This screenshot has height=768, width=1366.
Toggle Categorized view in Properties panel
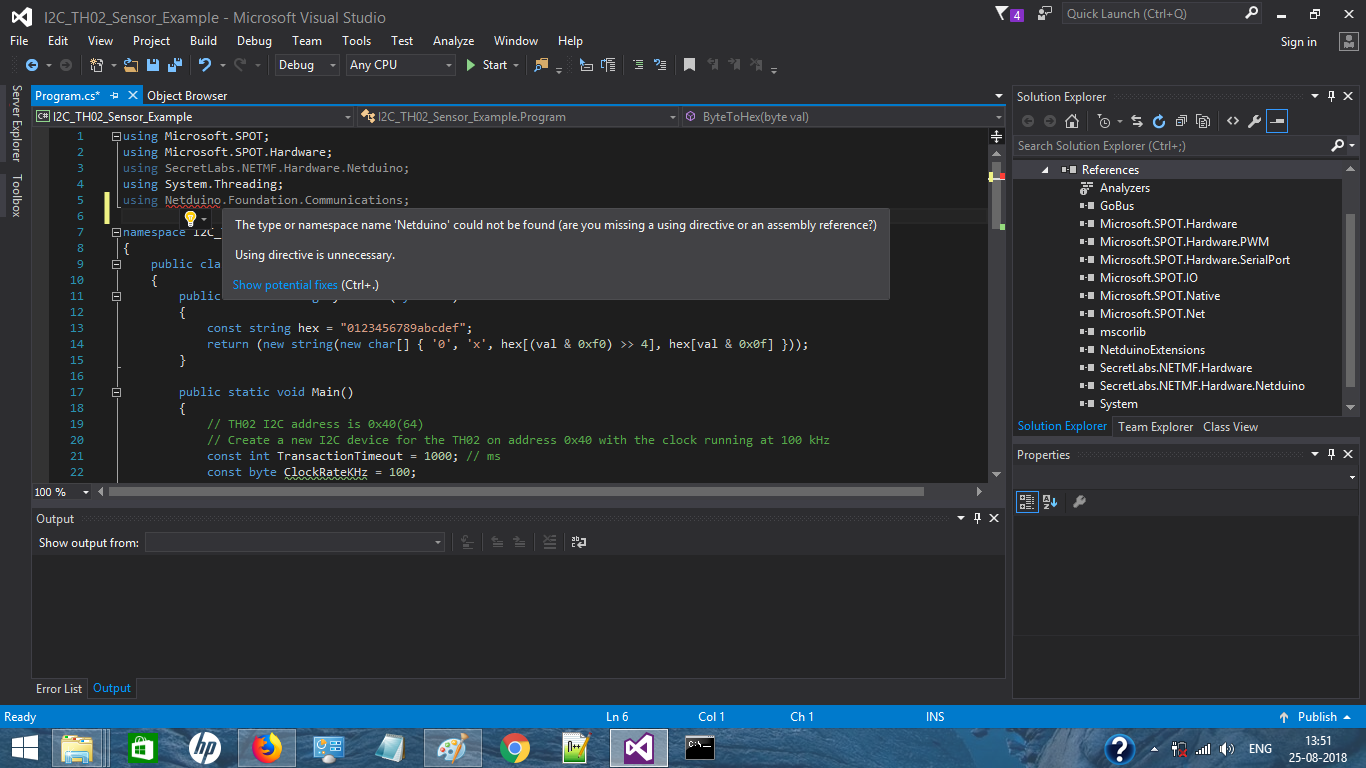click(1027, 502)
